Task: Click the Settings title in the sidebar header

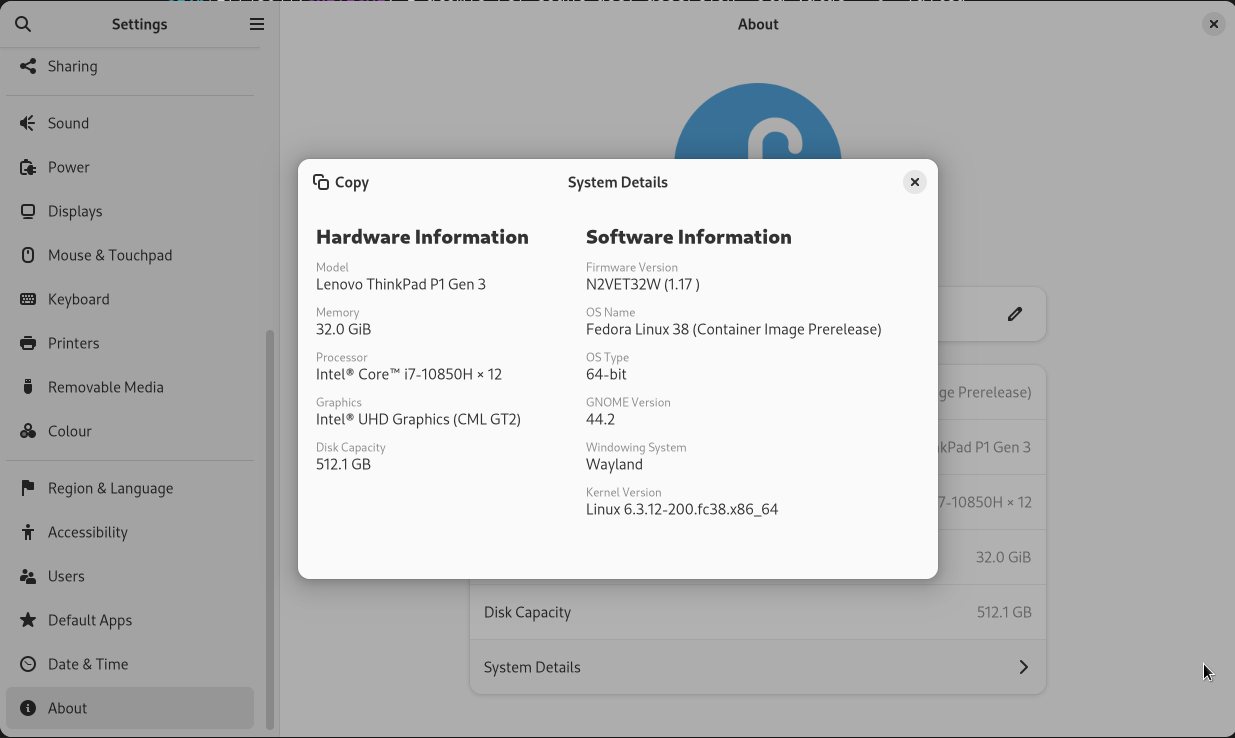Action: (x=140, y=24)
